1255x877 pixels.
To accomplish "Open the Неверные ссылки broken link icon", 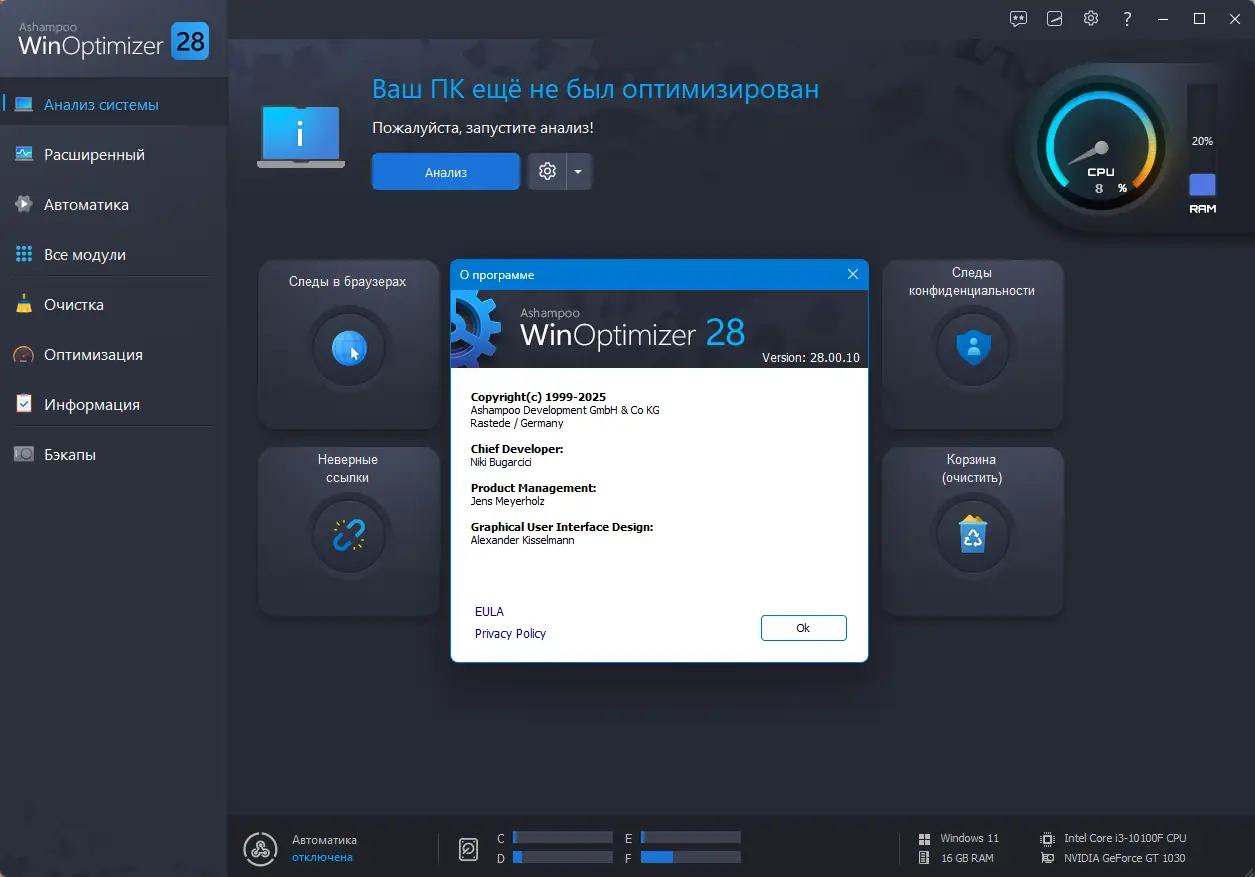I will coord(349,535).
